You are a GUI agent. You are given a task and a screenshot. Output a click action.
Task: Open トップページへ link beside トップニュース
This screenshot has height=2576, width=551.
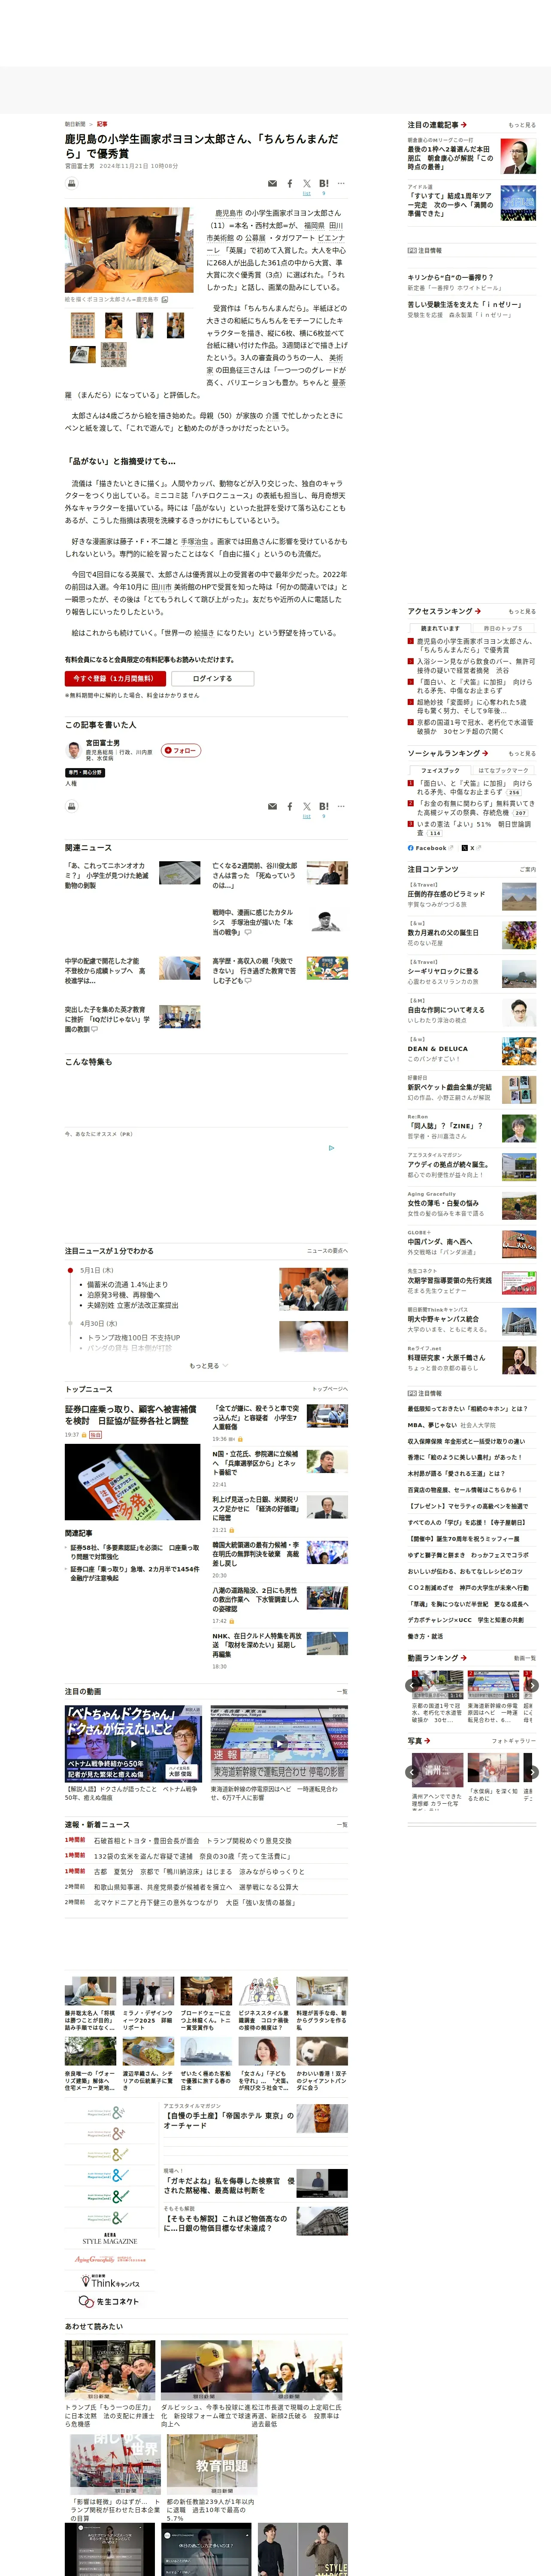tap(330, 1389)
